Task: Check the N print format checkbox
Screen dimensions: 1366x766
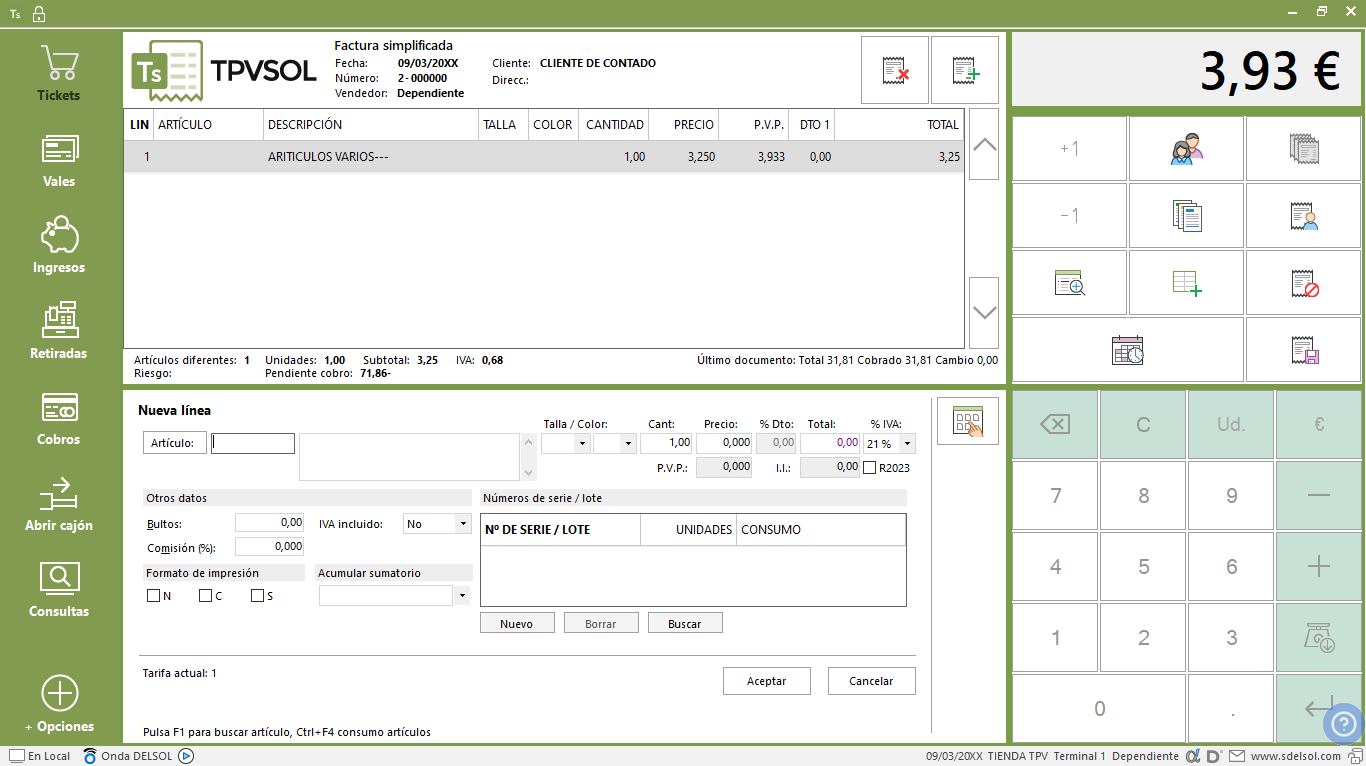Action: [153, 596]
